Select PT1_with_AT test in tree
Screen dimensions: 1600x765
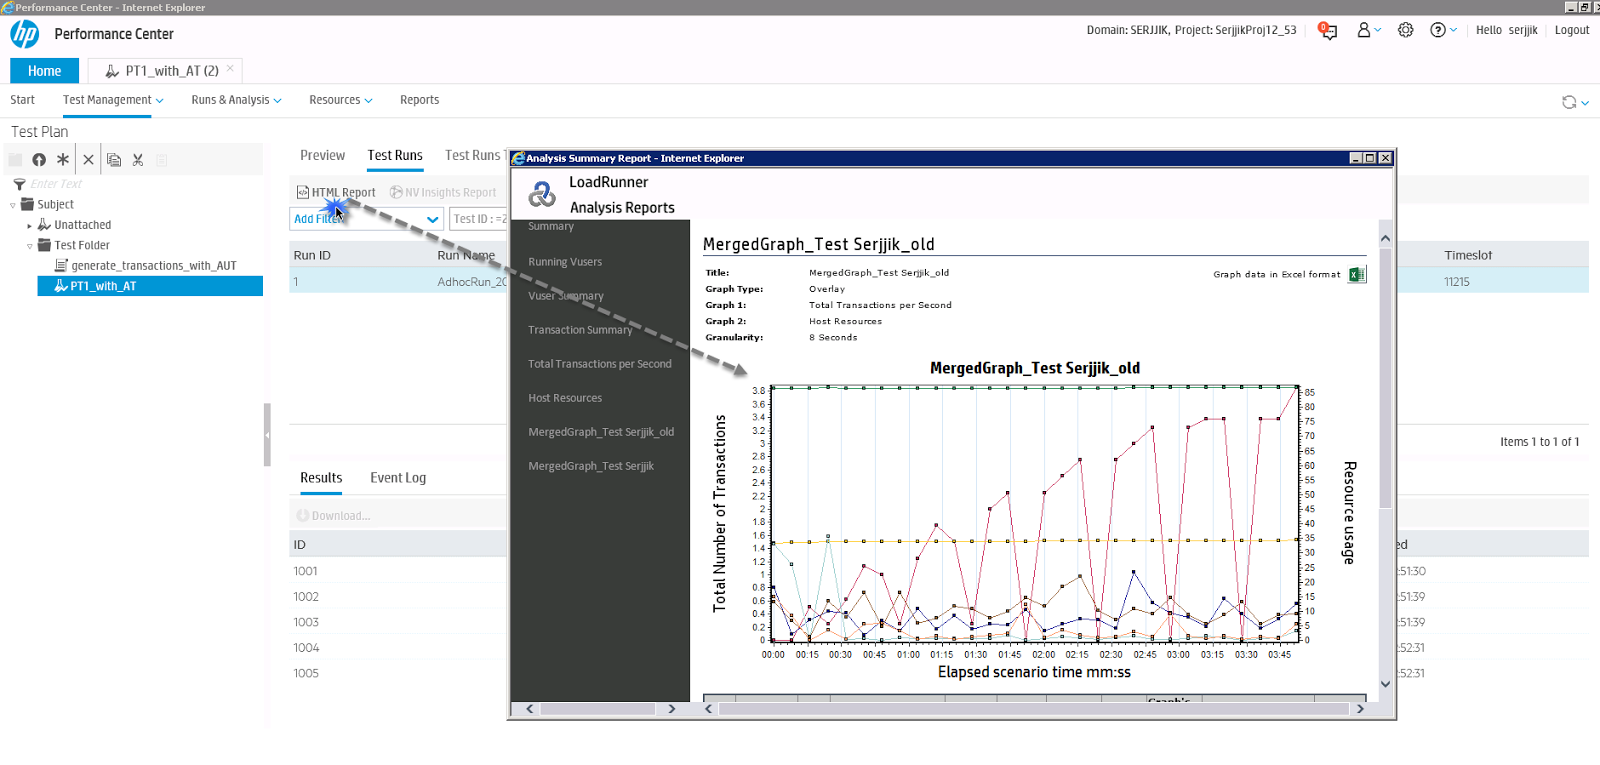[150, 286]
